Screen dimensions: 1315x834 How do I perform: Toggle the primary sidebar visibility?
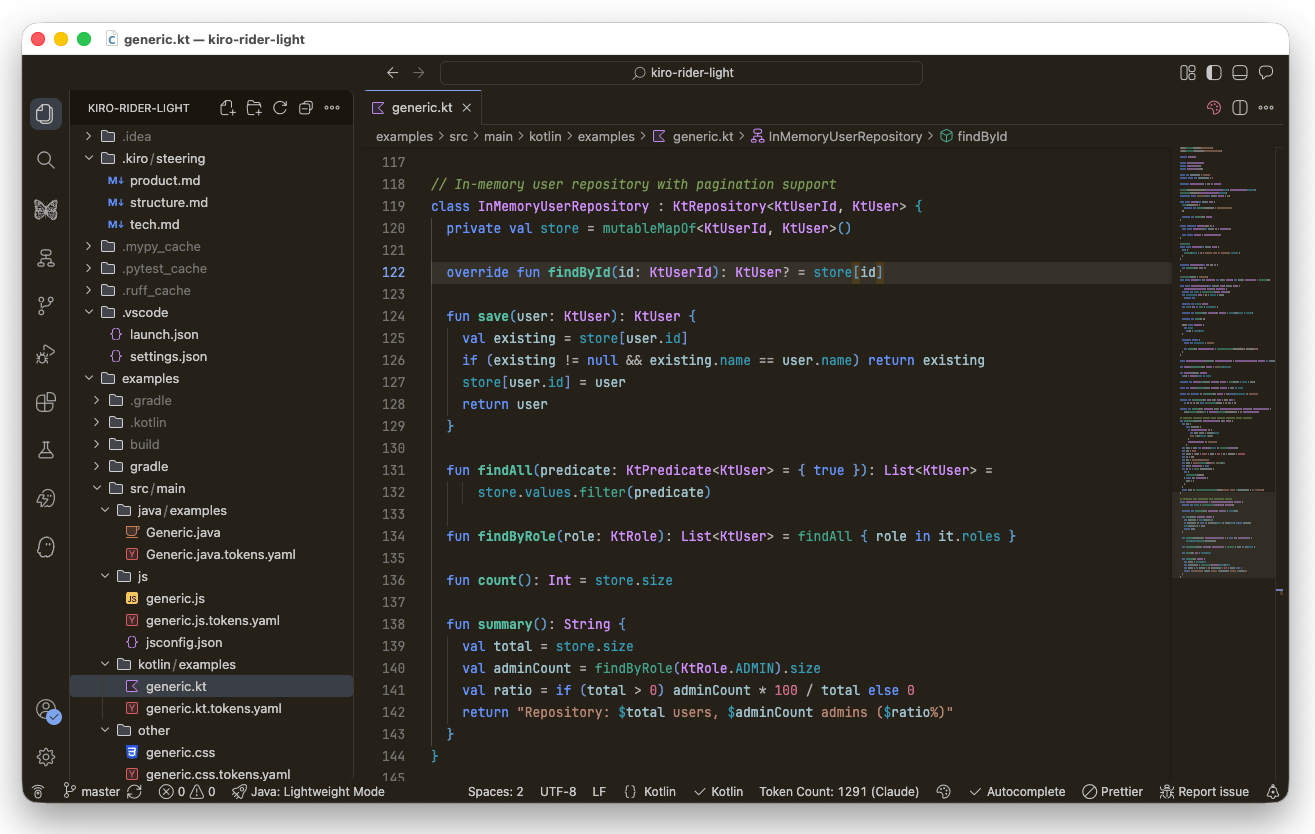[1214, 73]
